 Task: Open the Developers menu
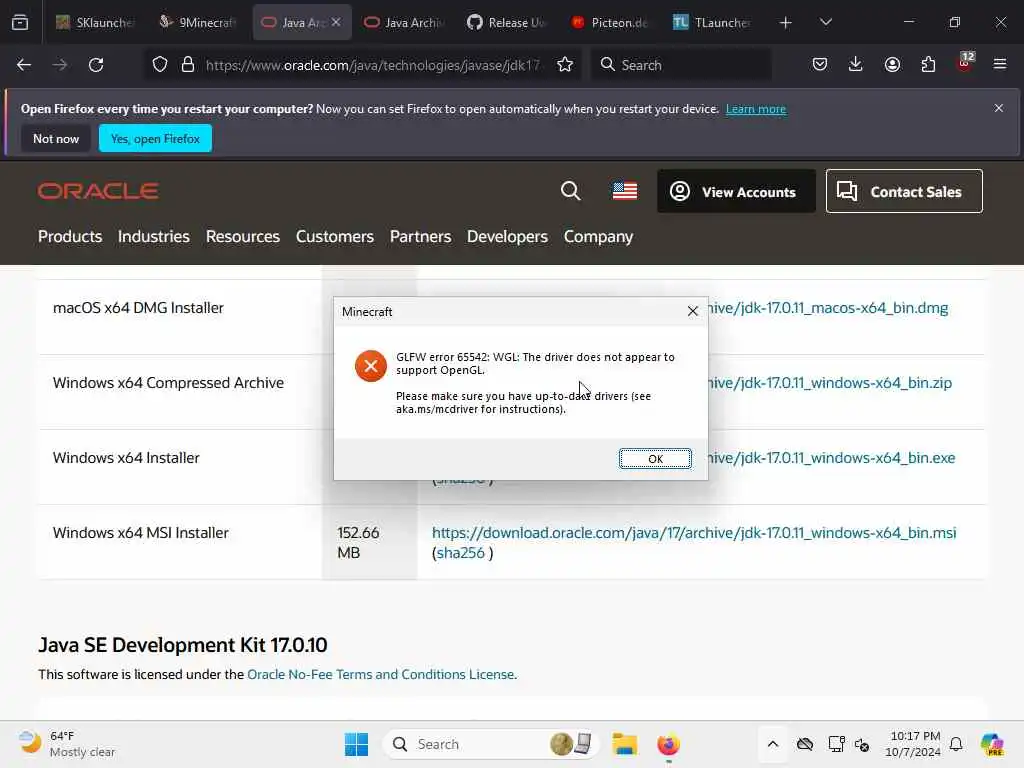point(507,236)
